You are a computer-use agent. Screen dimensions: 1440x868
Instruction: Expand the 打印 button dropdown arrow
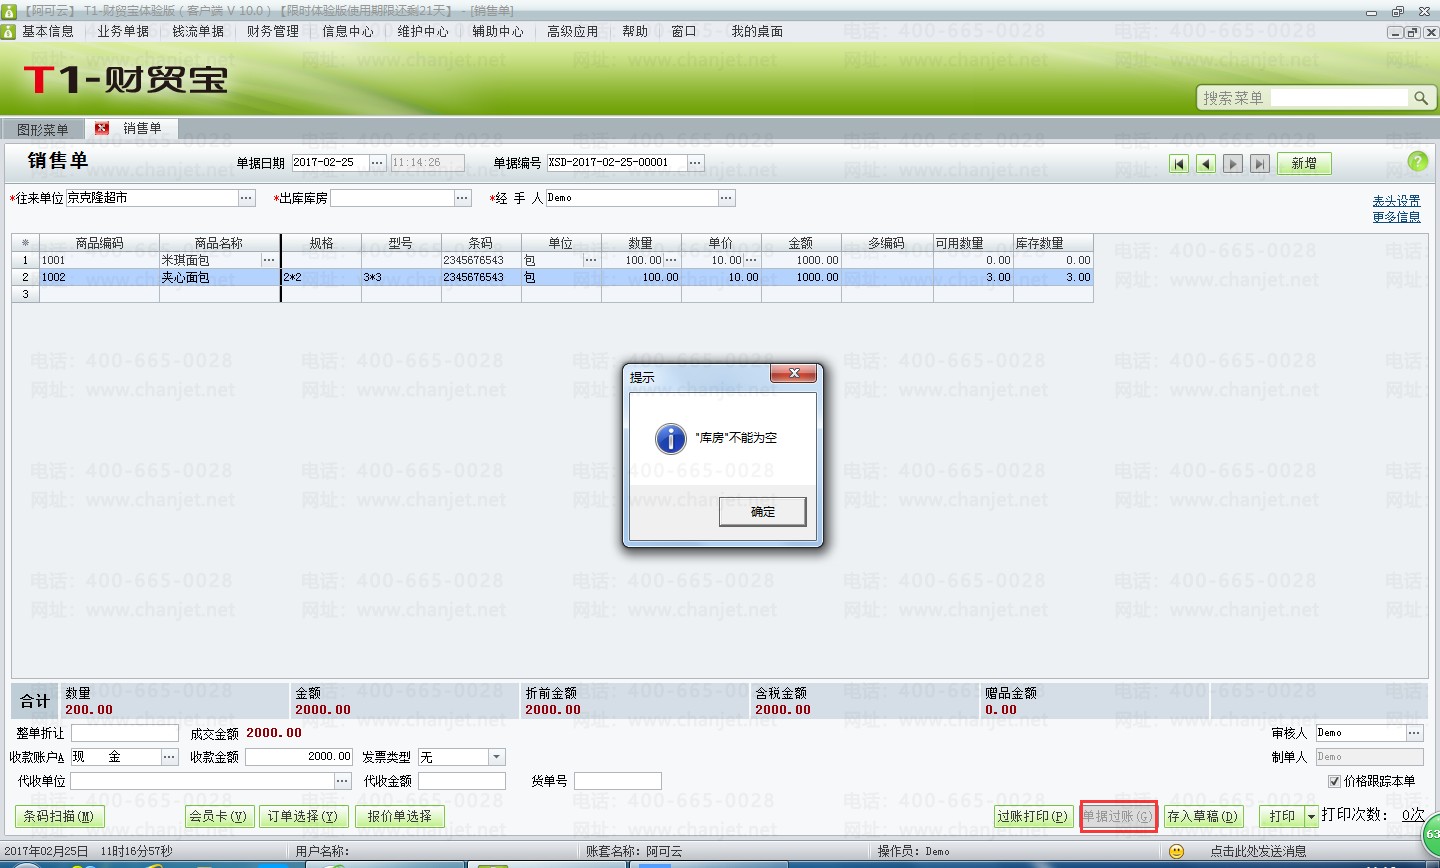(1311, 817)
